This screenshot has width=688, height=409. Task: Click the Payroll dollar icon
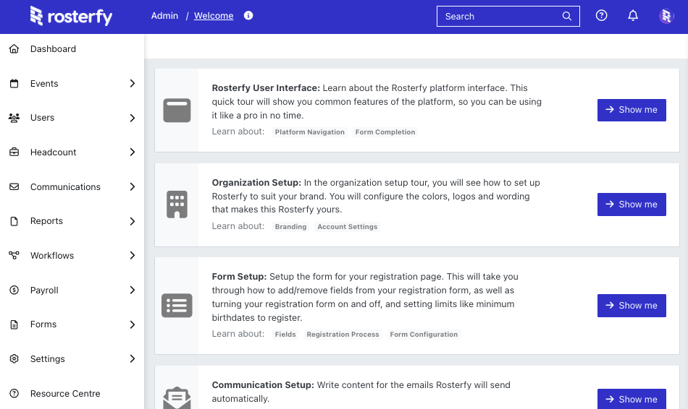pos(14,290)
